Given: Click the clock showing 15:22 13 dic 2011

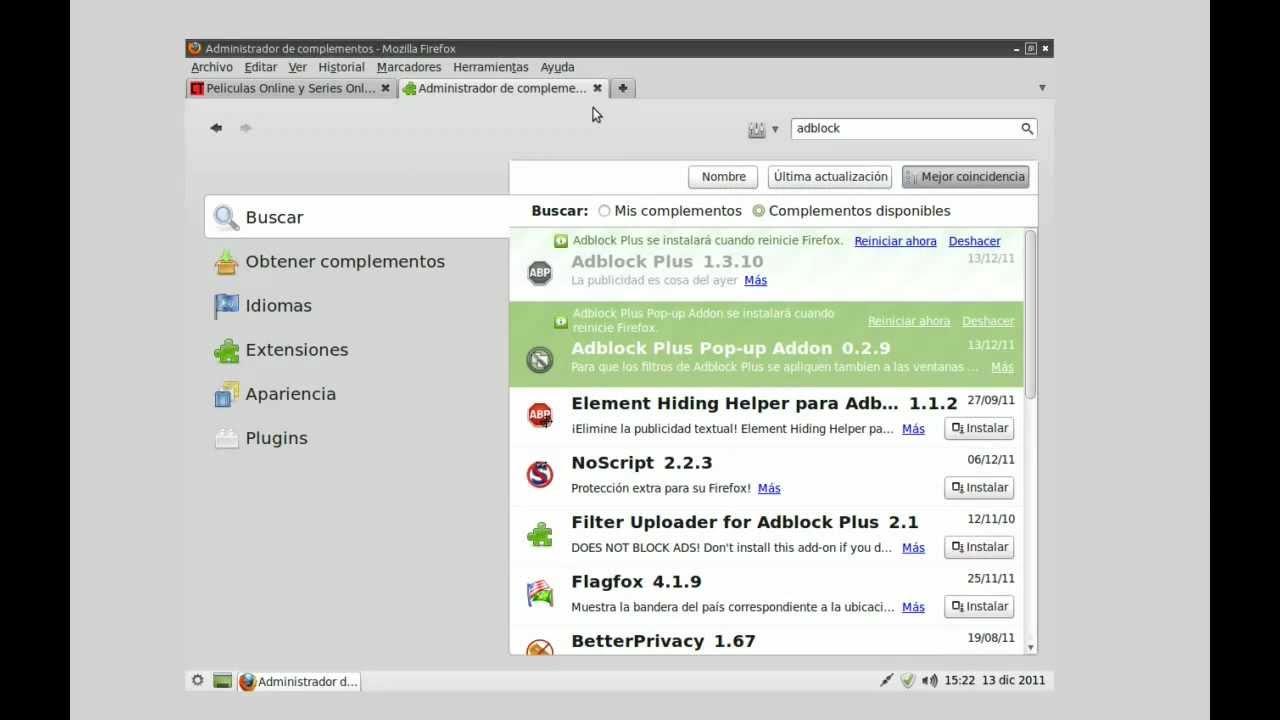Looking at the screenshot, I should tap(995, 680).
